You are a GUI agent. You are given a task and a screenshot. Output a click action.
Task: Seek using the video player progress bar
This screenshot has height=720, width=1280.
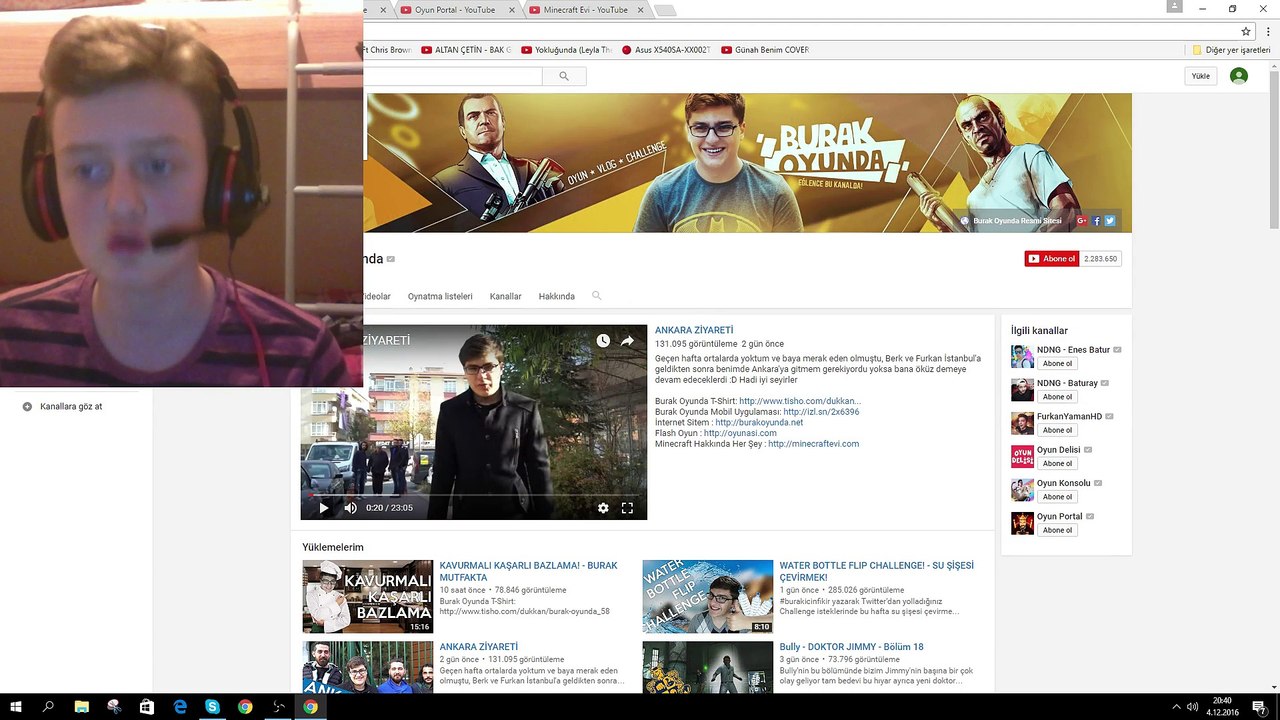pyautogui.click(x=474, y=495)
